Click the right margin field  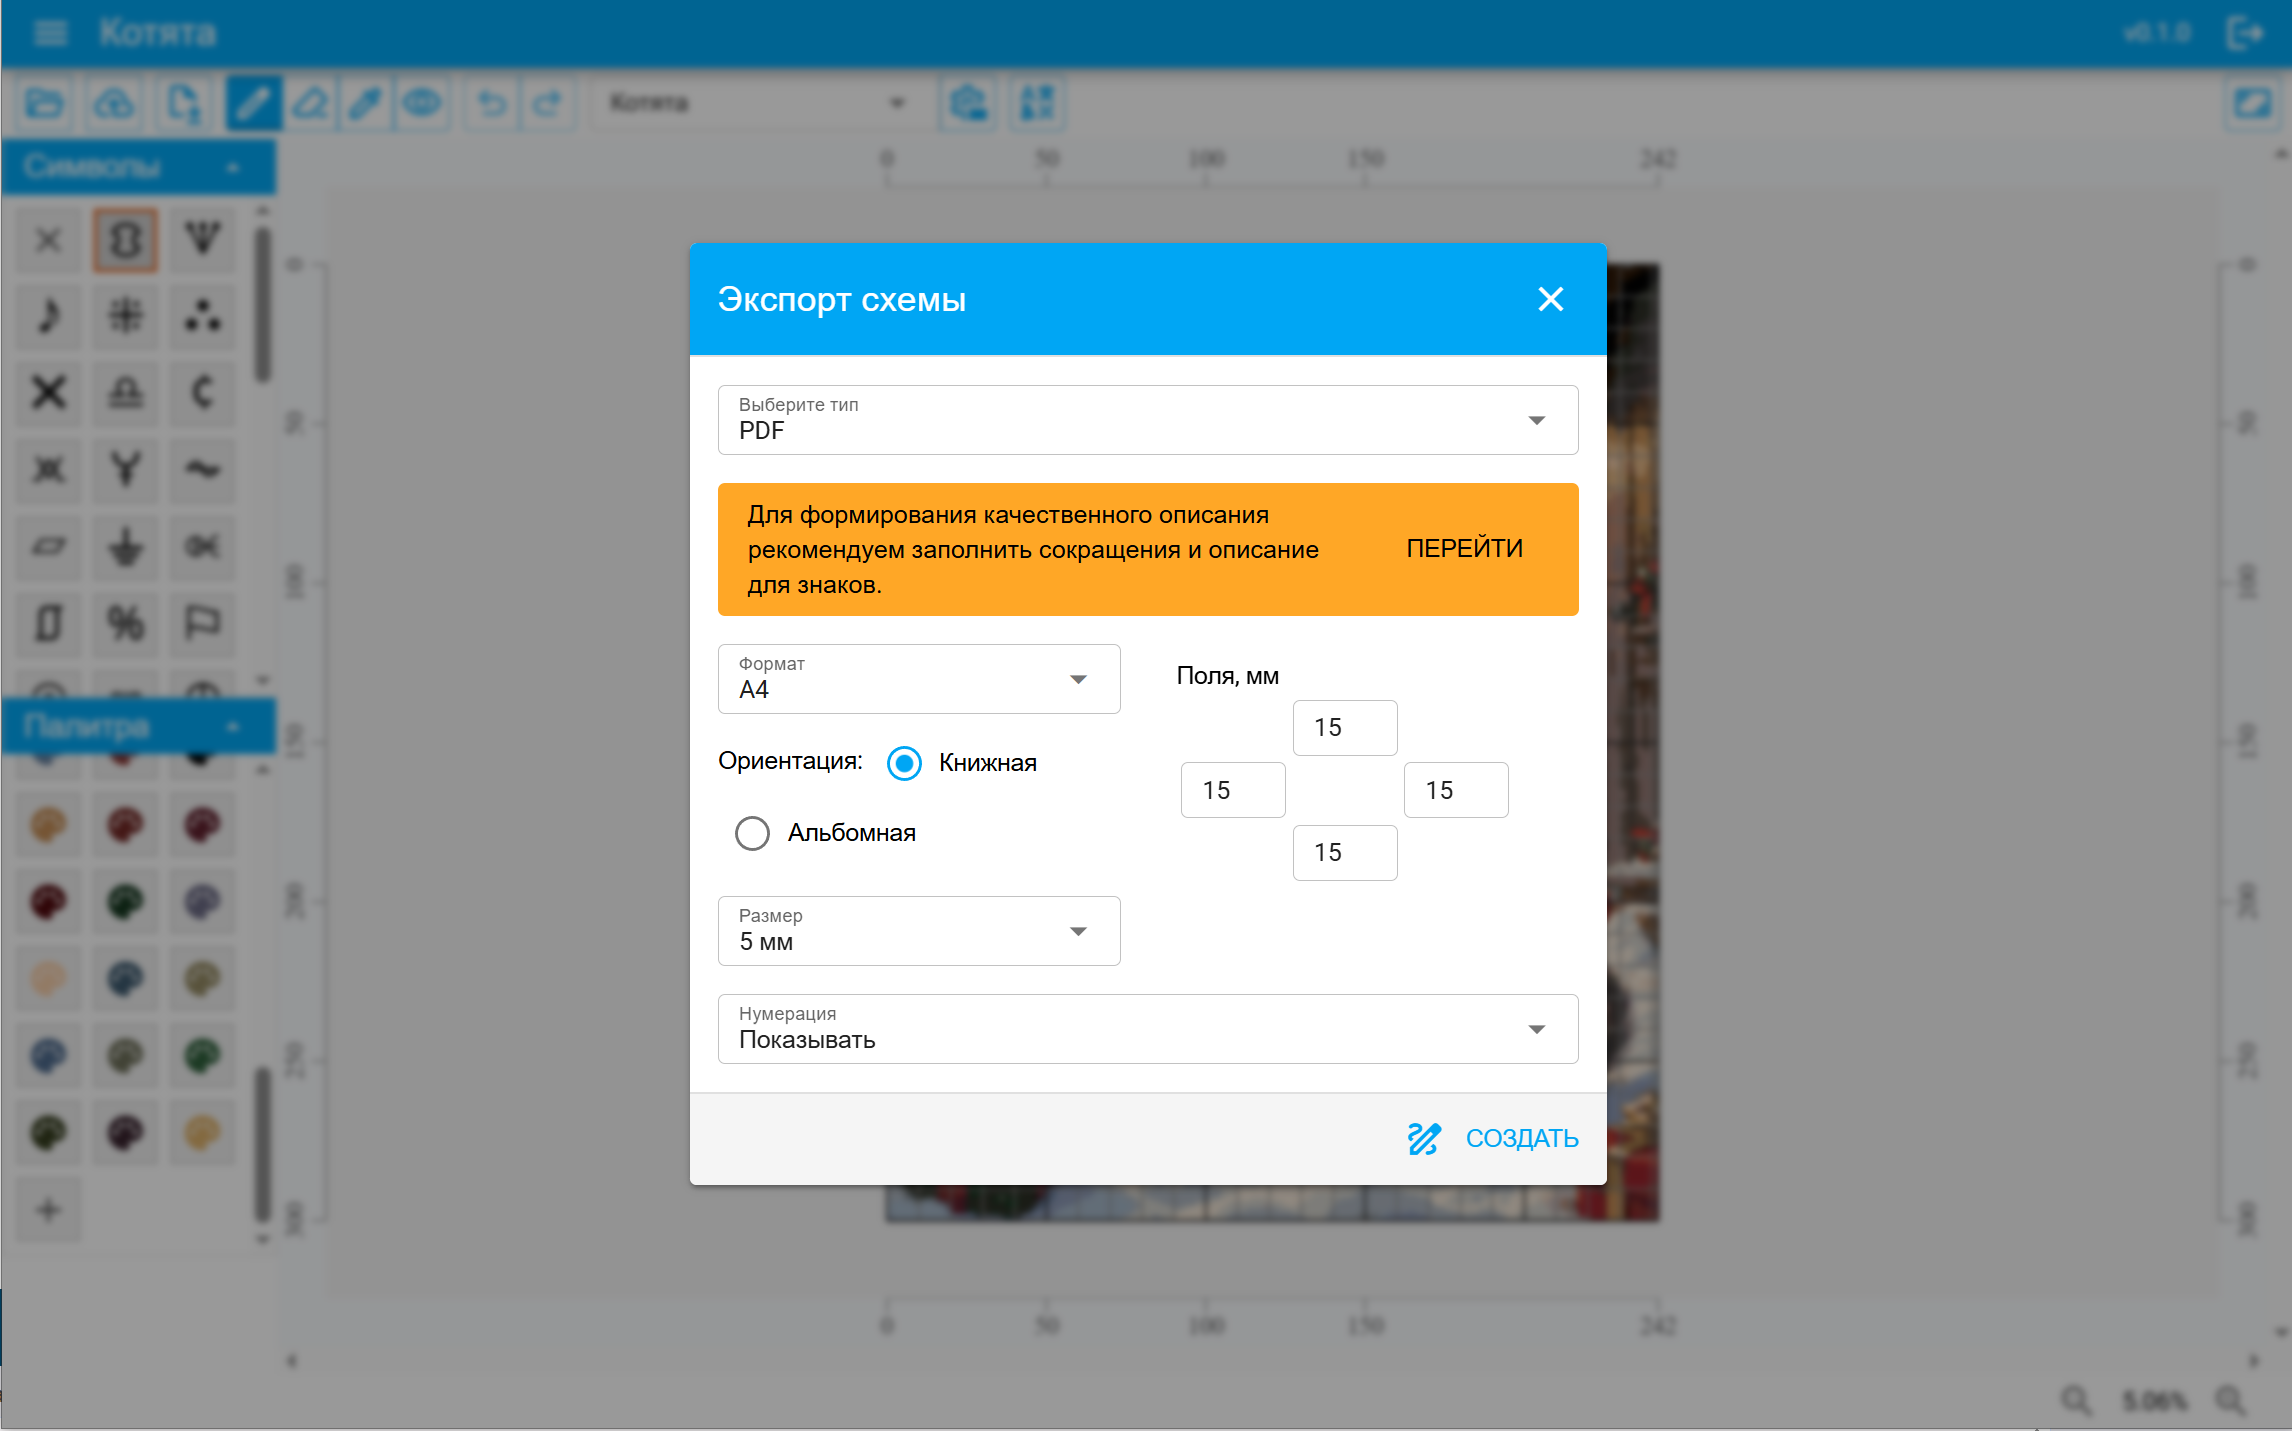point(1456,790)
